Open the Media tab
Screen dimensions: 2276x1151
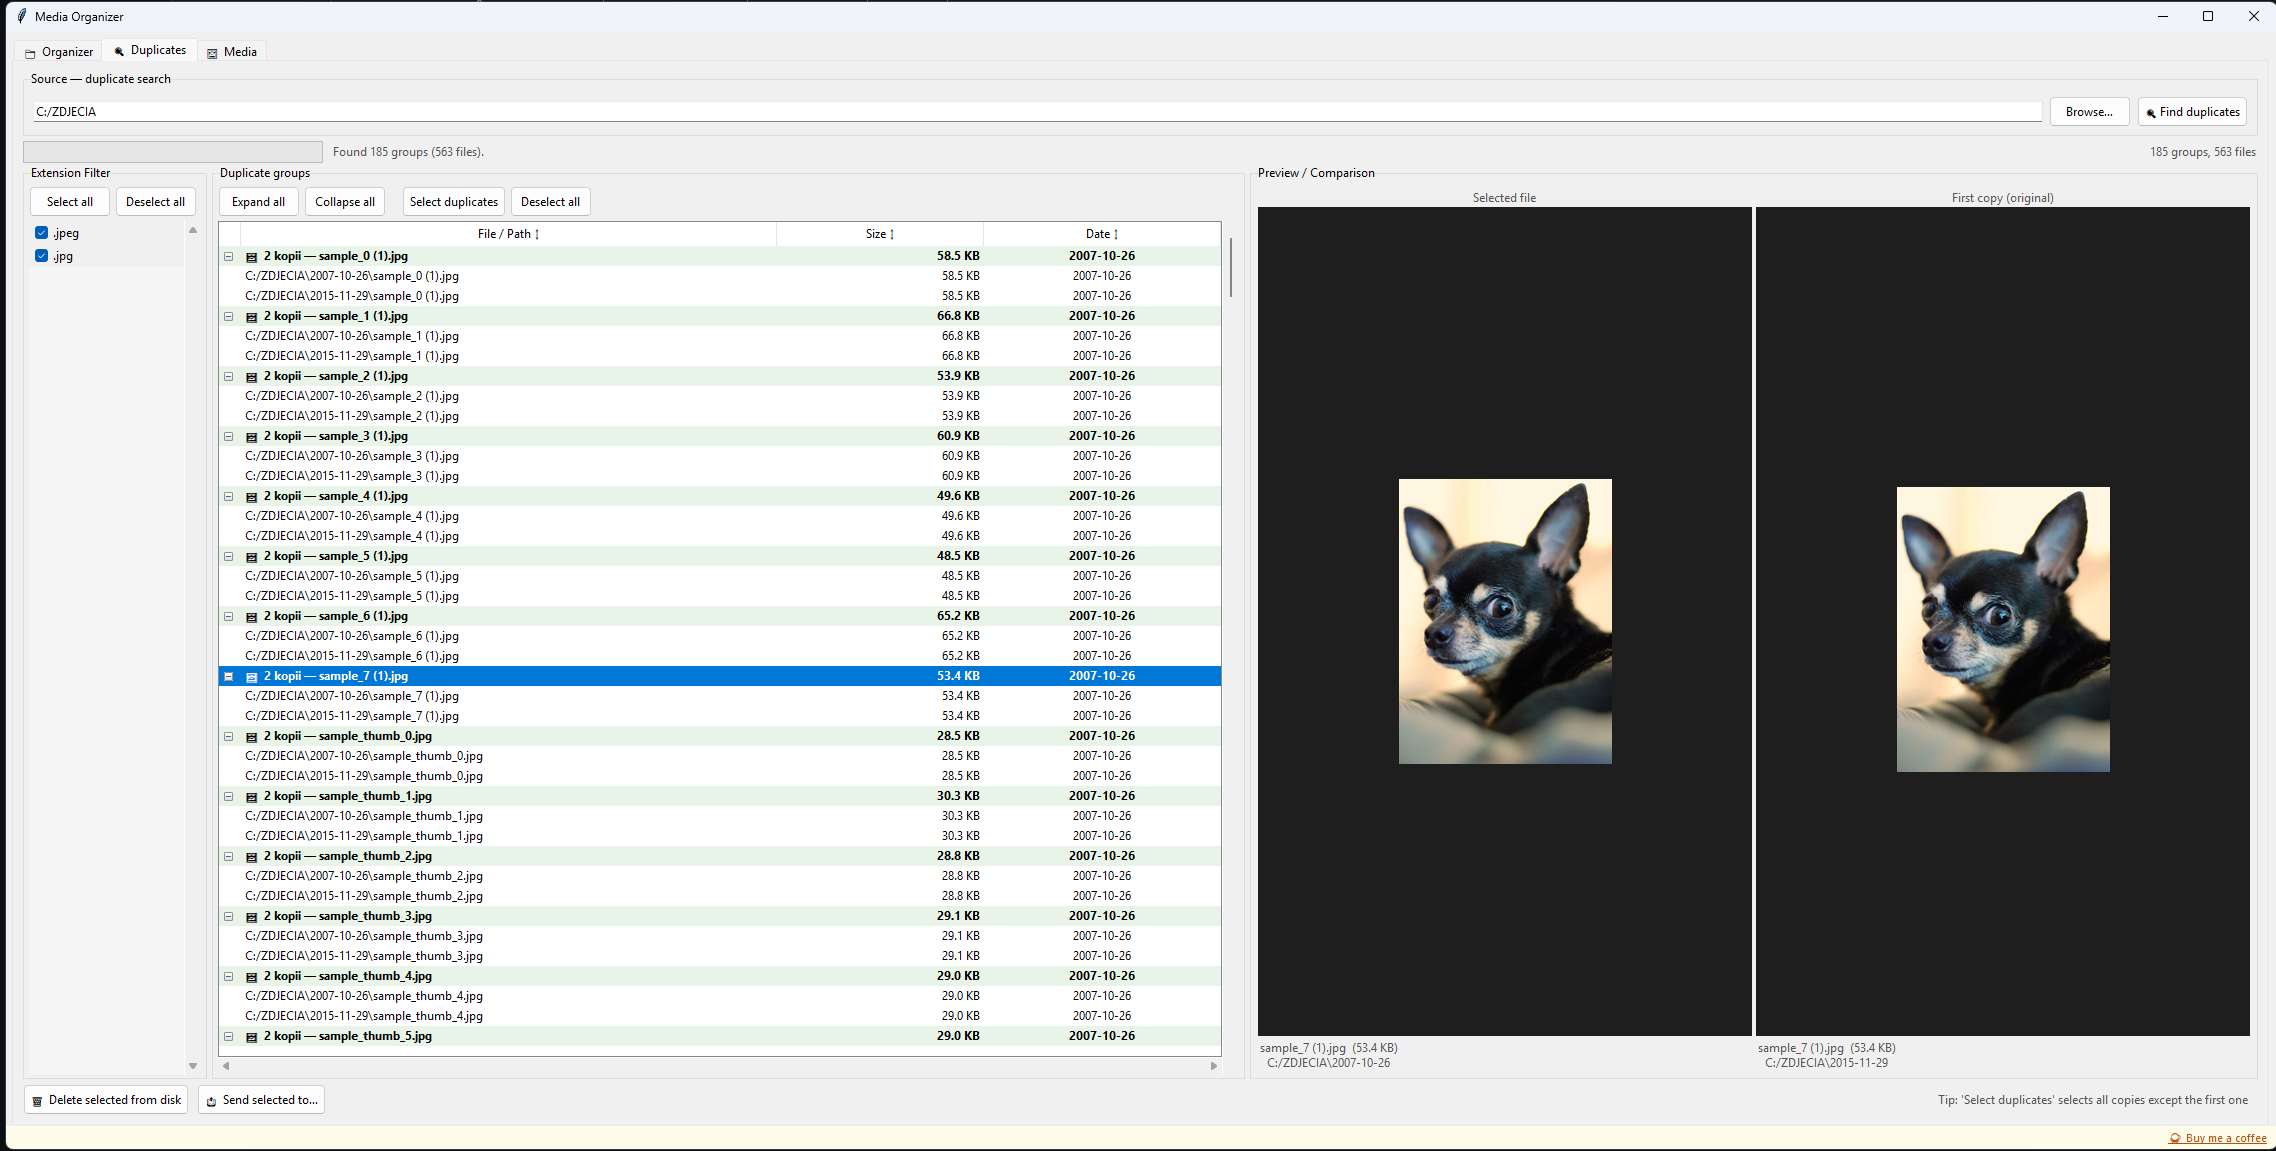pos(231,52)
